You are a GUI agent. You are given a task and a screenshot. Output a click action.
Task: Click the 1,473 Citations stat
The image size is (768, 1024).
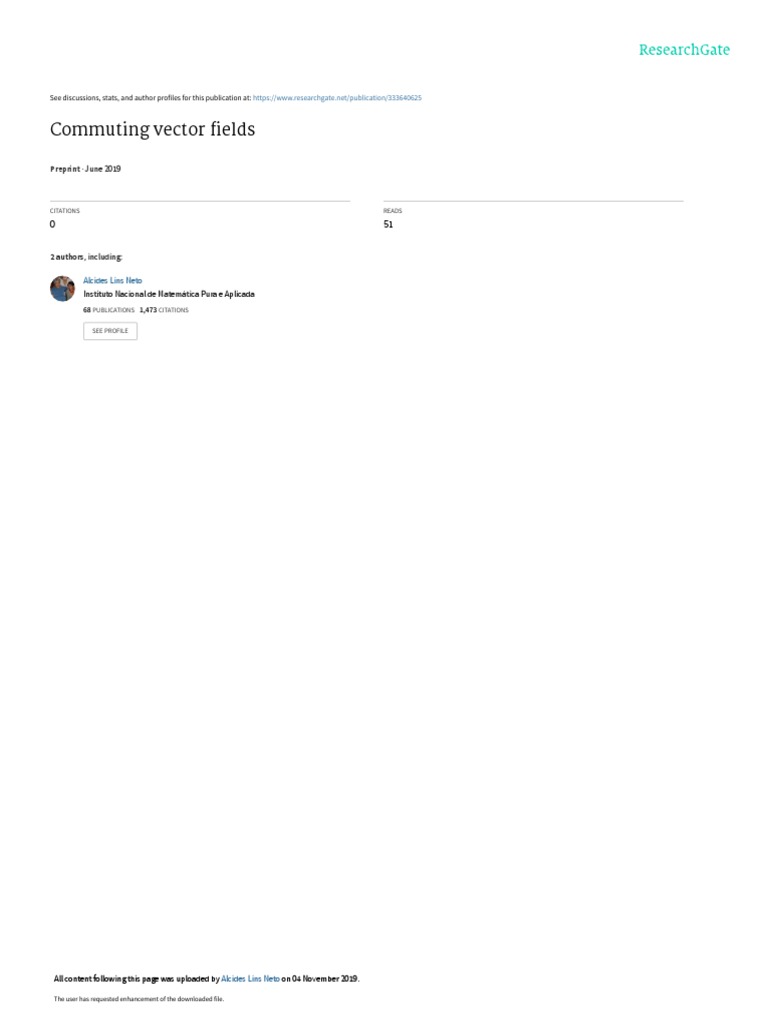point(164,310)
